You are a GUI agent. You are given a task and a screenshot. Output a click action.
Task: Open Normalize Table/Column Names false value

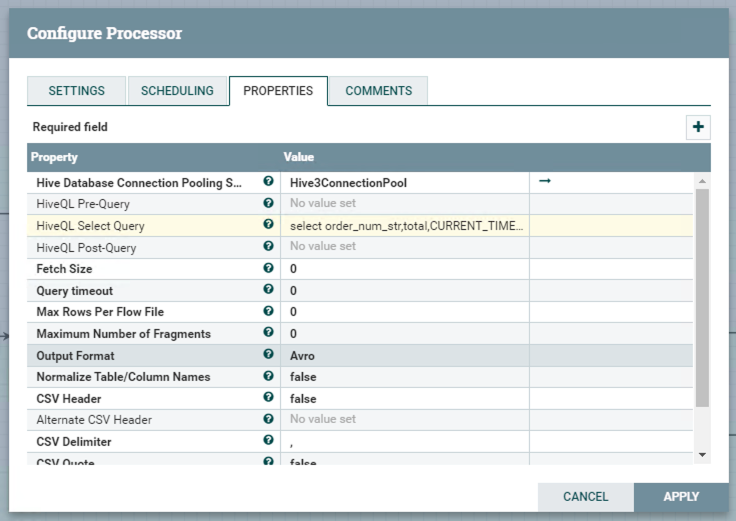coord(405,377)
